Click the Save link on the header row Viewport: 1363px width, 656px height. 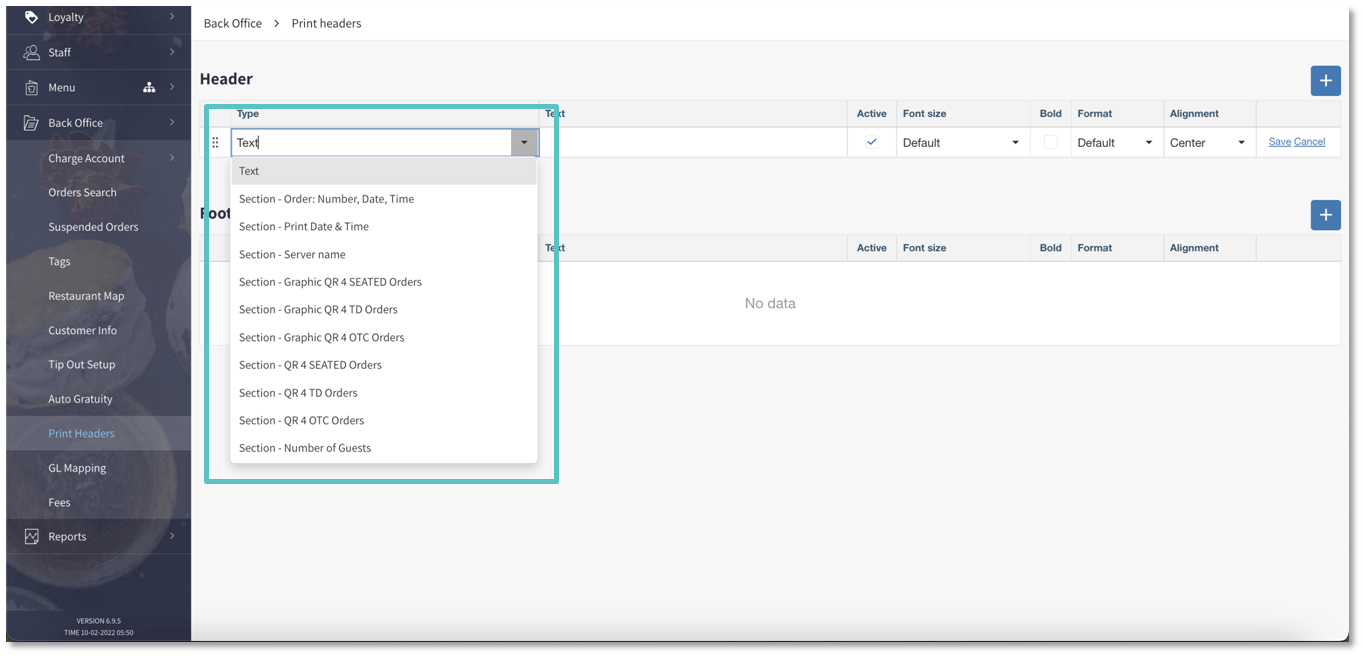pos(1279,141)
